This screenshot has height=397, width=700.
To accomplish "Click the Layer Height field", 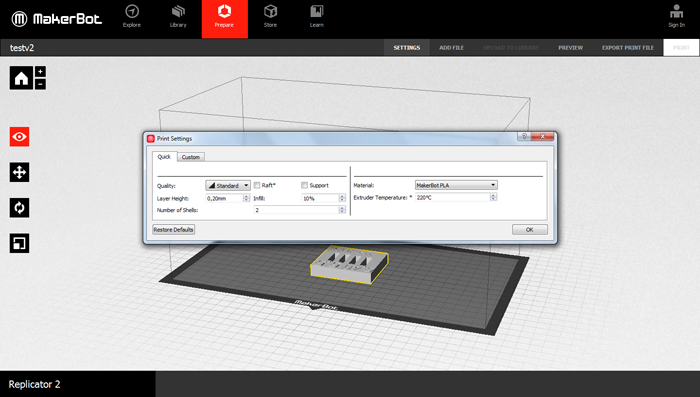I will pos(224,198).
